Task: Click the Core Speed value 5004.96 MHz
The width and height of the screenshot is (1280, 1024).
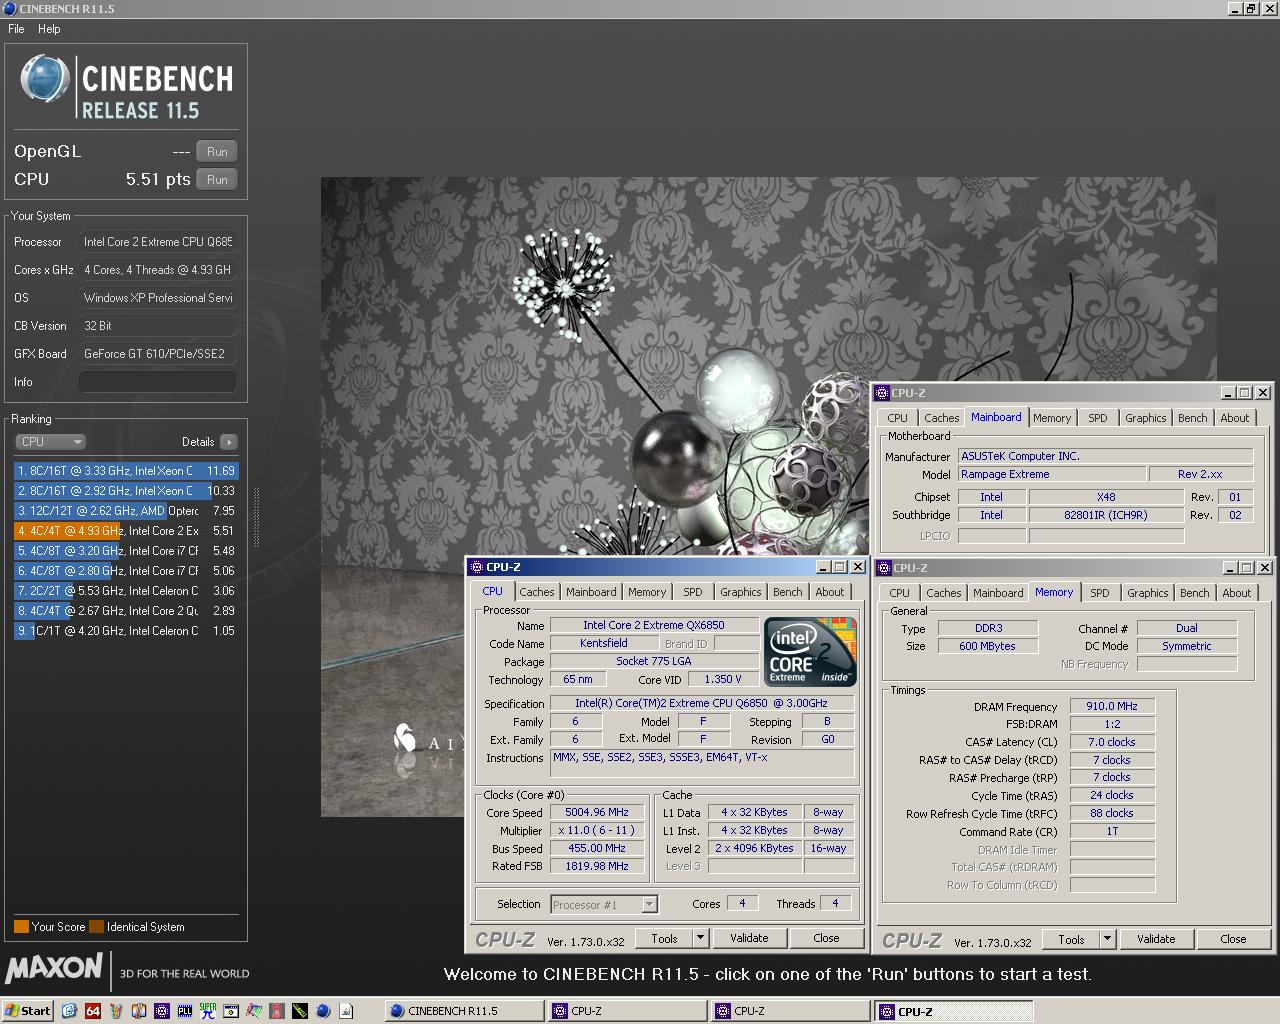Action: pyautogui.click(x=597, y=812)
